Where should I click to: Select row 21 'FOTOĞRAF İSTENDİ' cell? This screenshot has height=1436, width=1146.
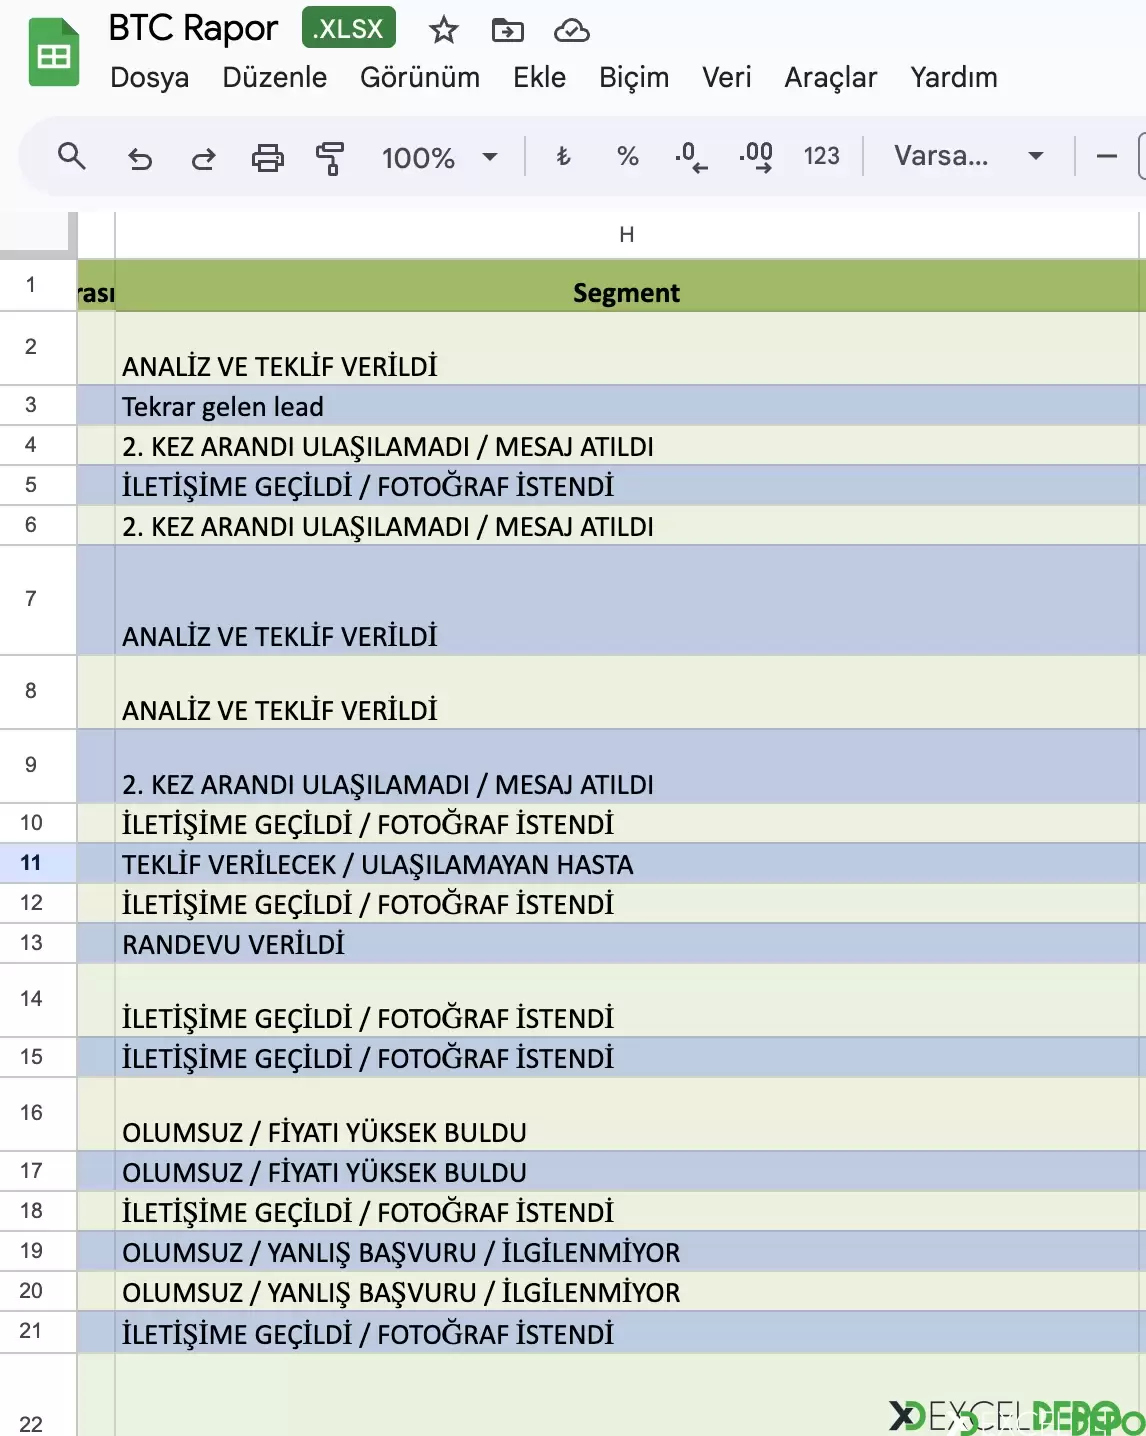627,1333
